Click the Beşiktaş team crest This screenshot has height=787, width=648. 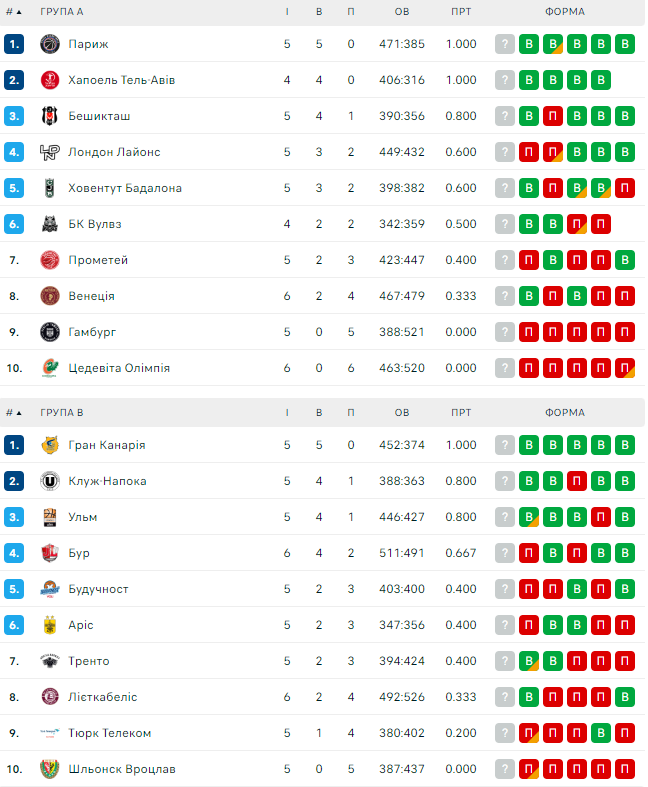50,116
